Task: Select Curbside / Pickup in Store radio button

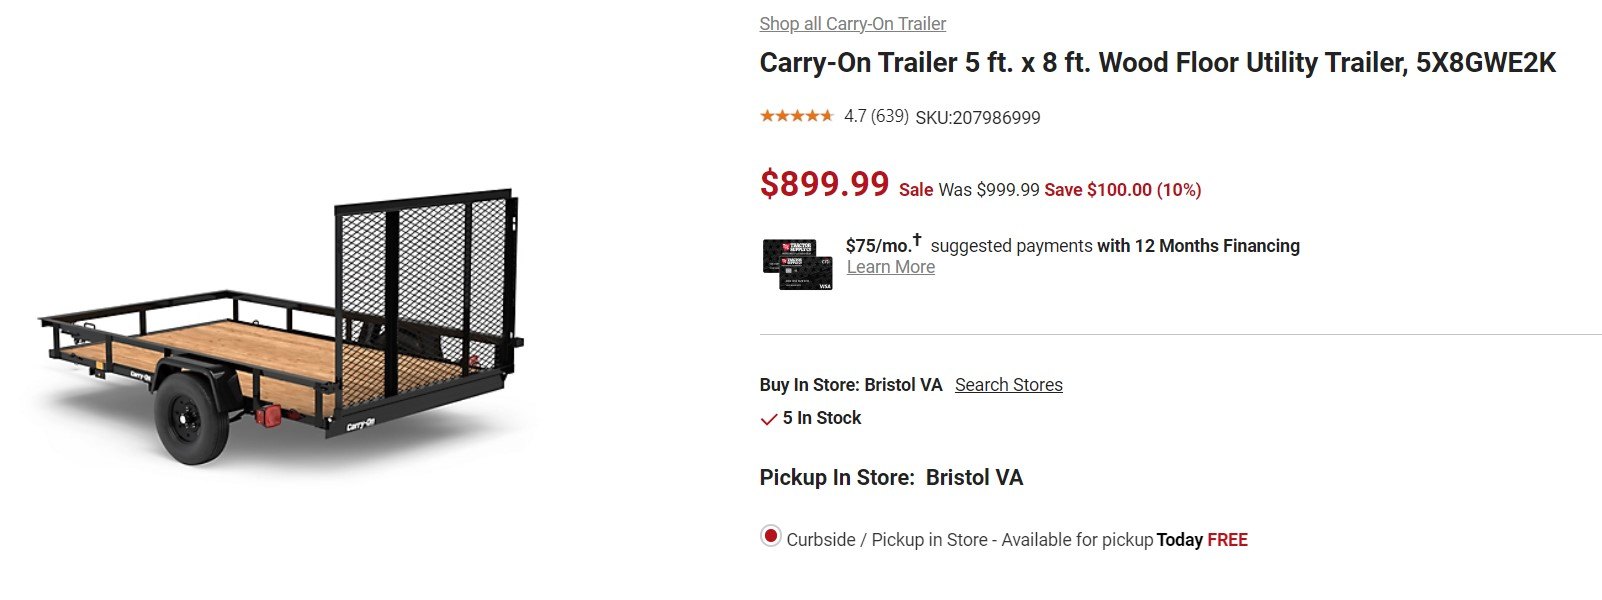Action: coord(770,536)
